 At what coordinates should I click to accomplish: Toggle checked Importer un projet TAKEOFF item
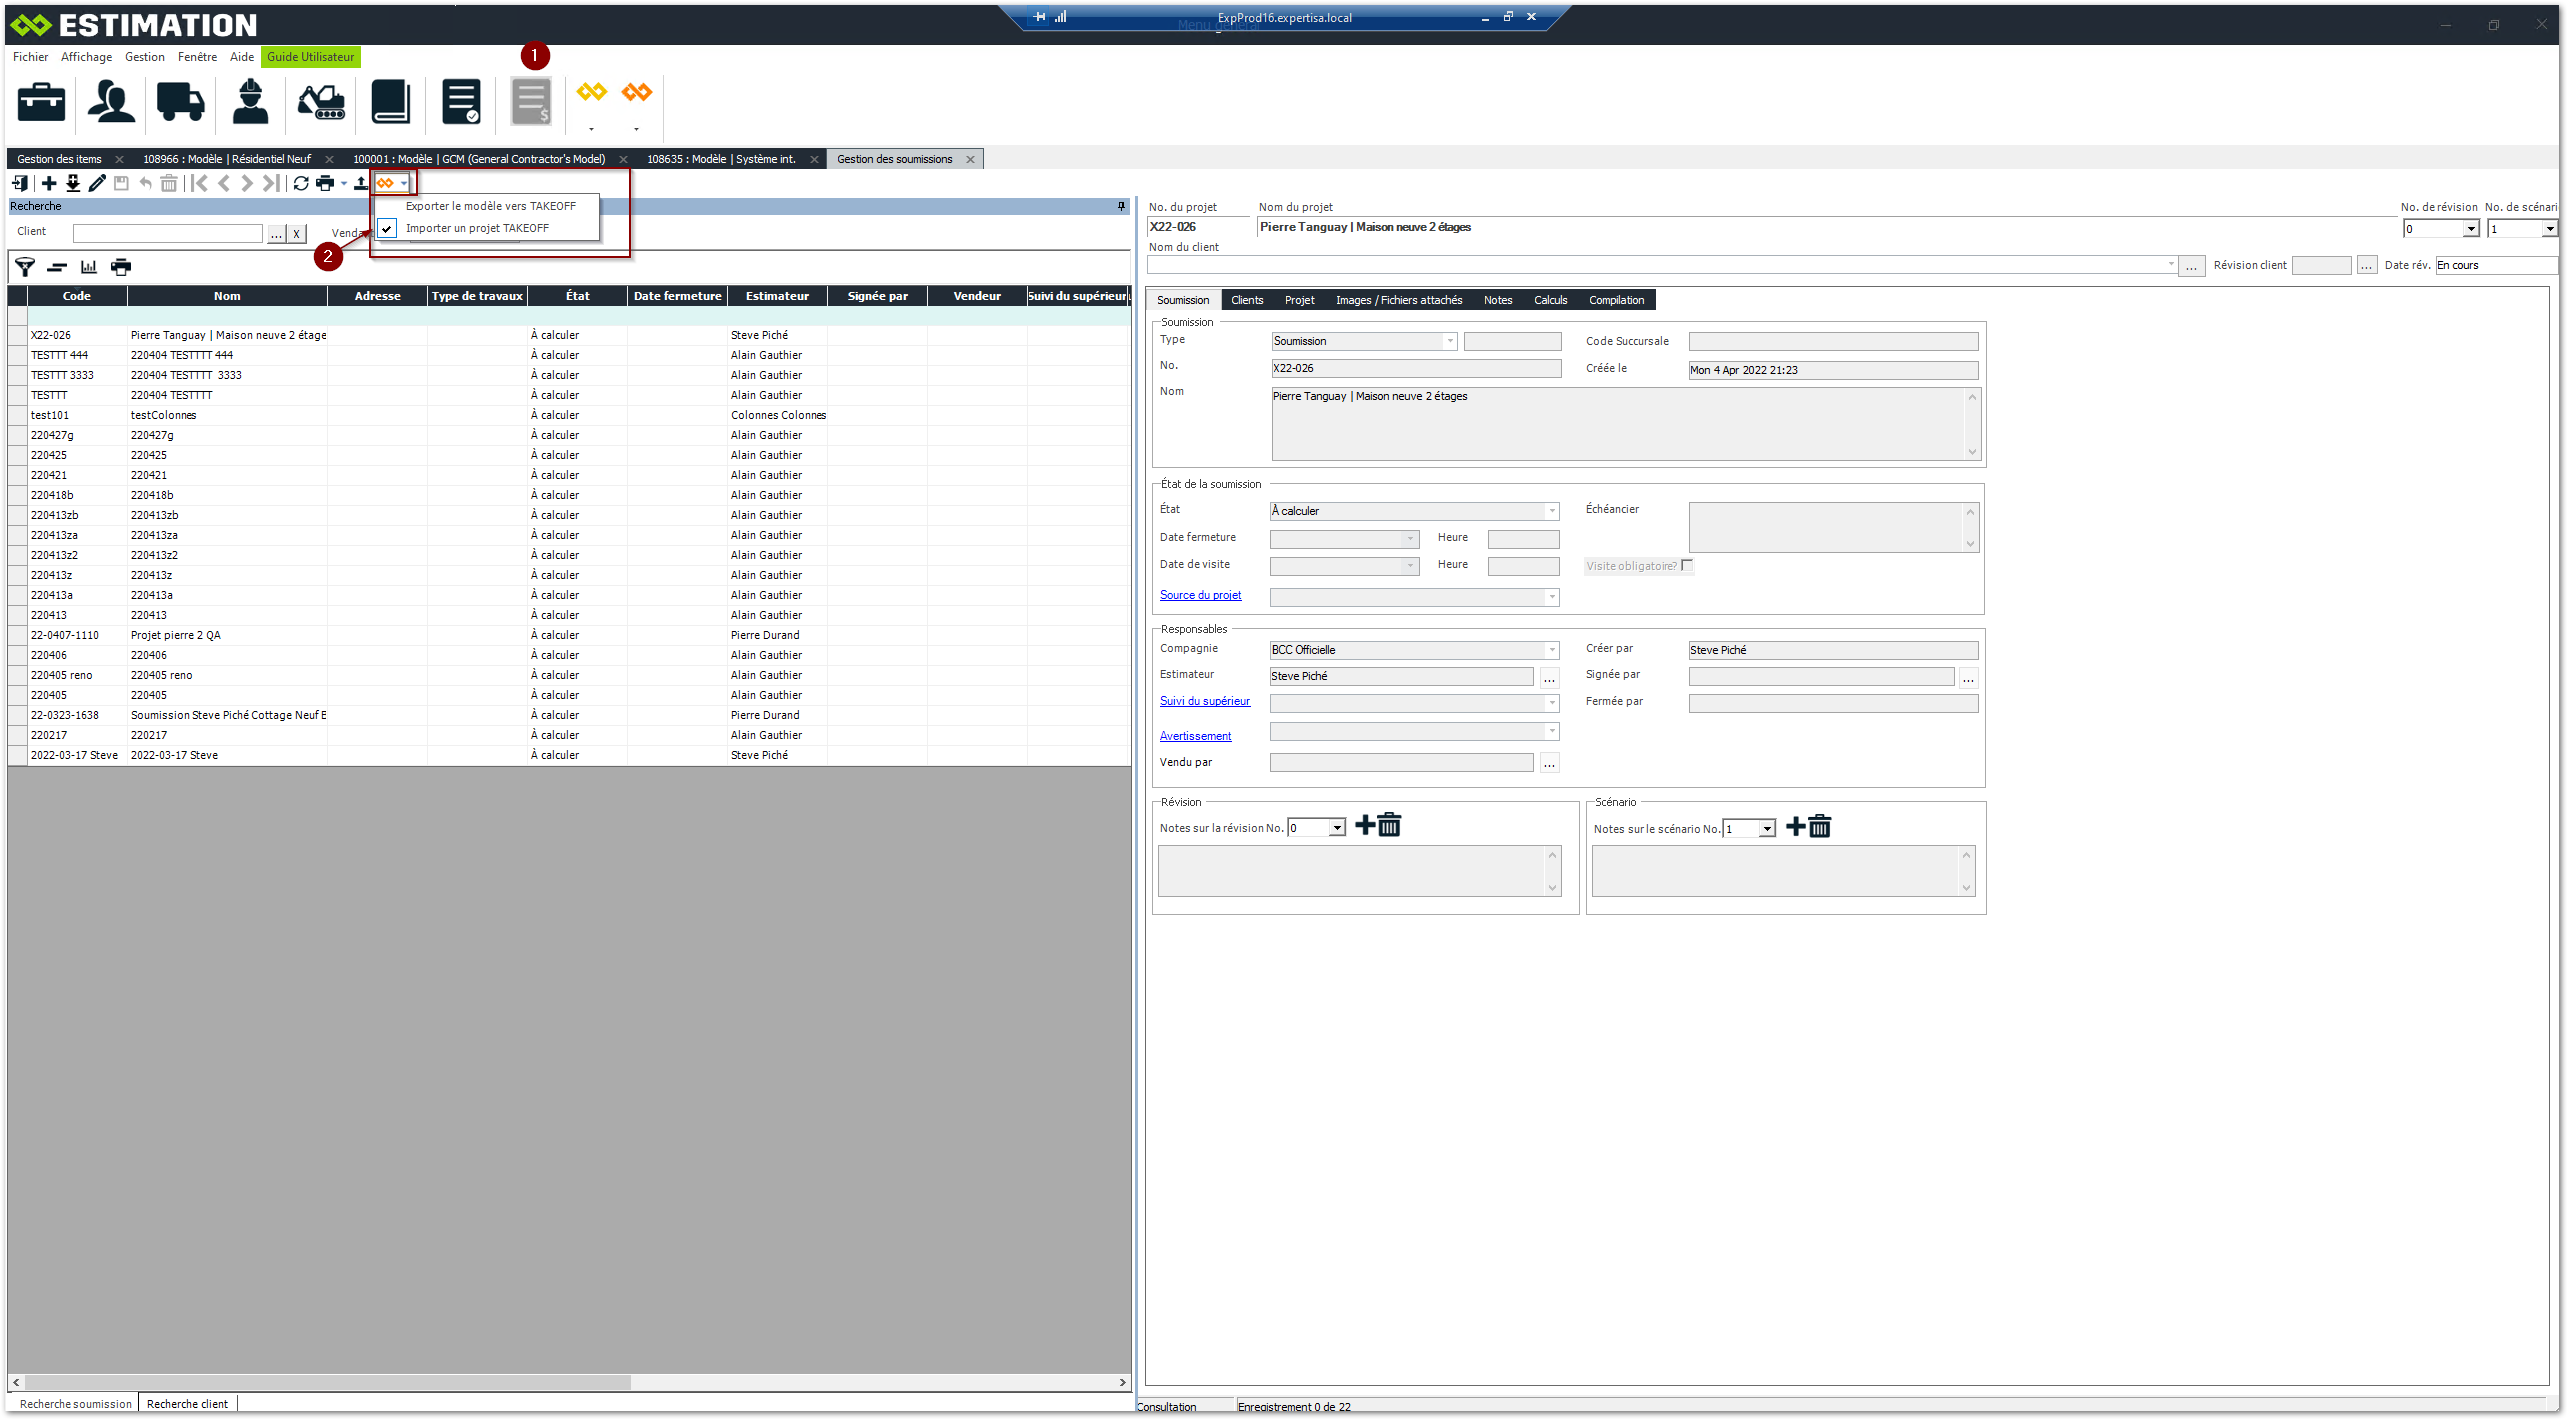[477, 228]
